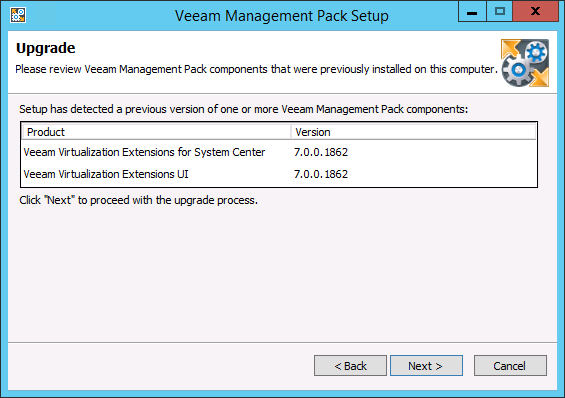Image resolution: width=565 pixels, height=398 pixels.
Task: Close the Veeam Management Pack Setup window
Action: (x=535, y=12)
